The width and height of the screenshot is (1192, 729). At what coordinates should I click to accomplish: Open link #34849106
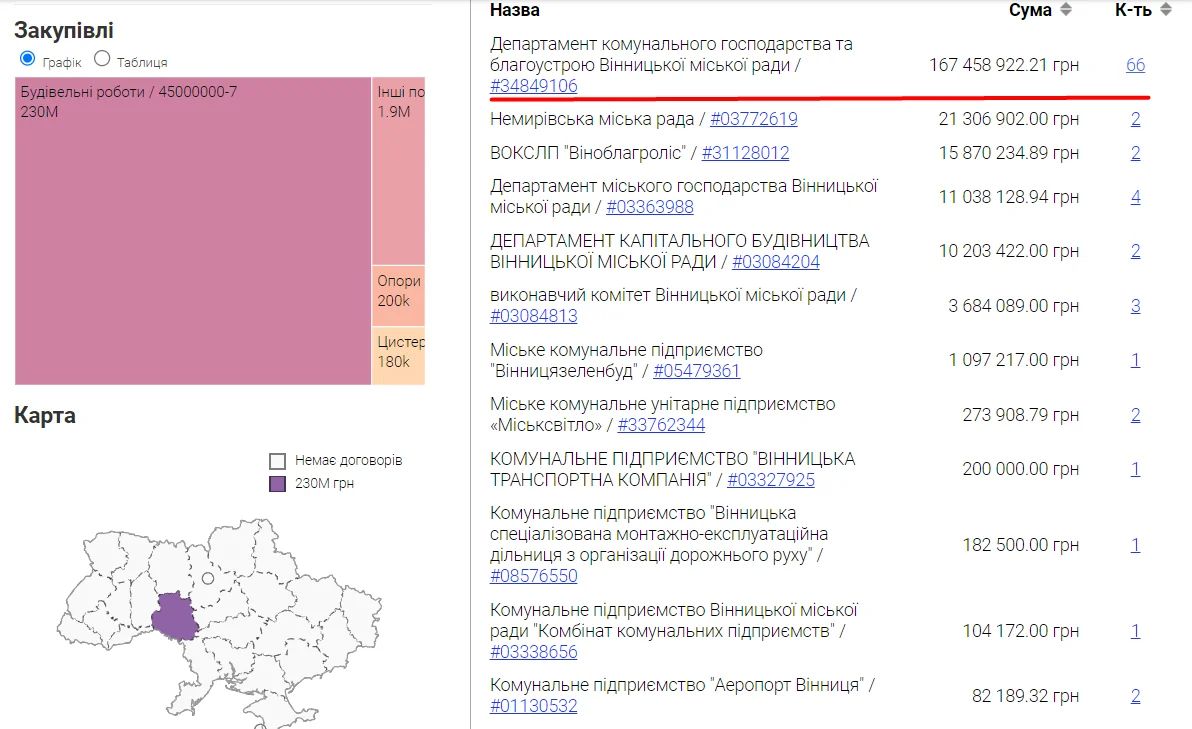(534, 86)
